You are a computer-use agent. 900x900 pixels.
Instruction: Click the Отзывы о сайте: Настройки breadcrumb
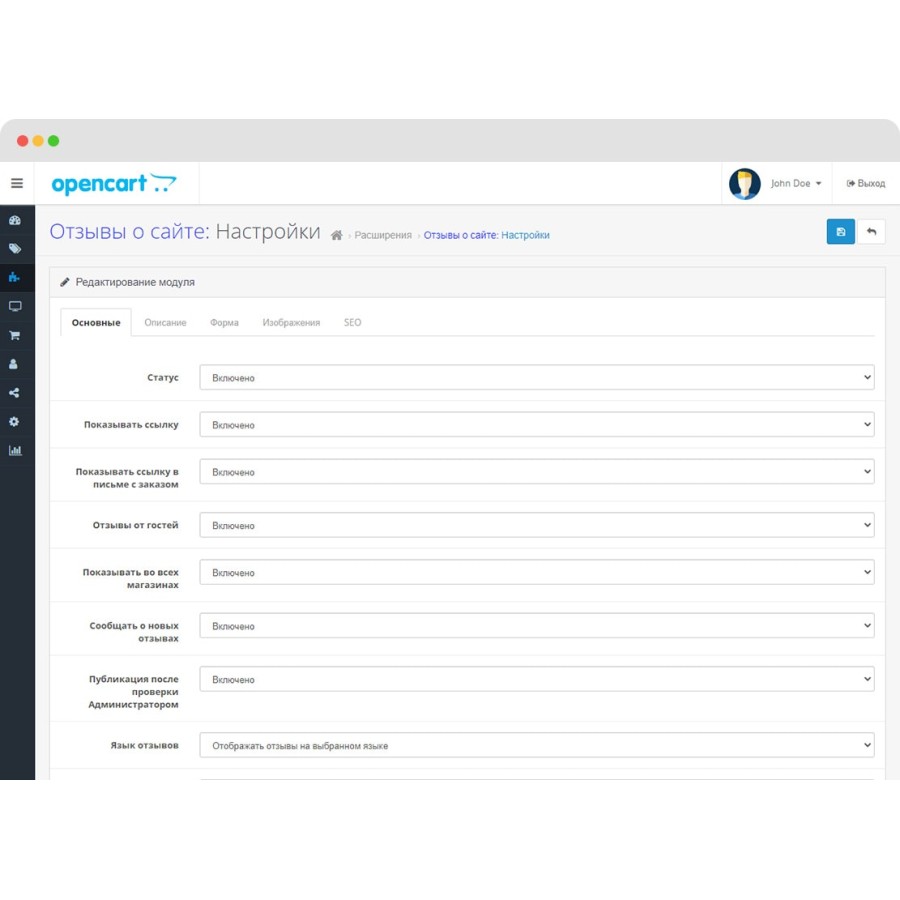(486, 235)
